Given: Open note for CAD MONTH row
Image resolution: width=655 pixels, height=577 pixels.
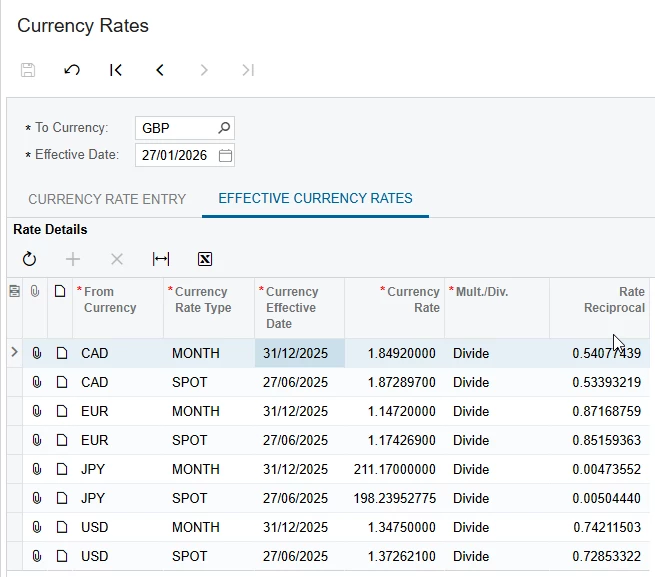Looking at the screenshot, I should click(62, 353).
